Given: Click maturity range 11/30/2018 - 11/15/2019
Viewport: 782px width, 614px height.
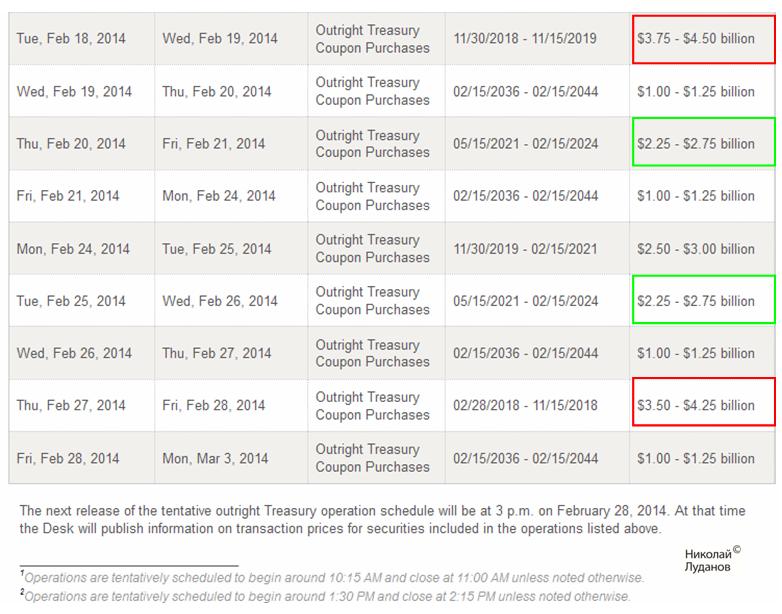Looking at the screenshot, I should (524, 39).
